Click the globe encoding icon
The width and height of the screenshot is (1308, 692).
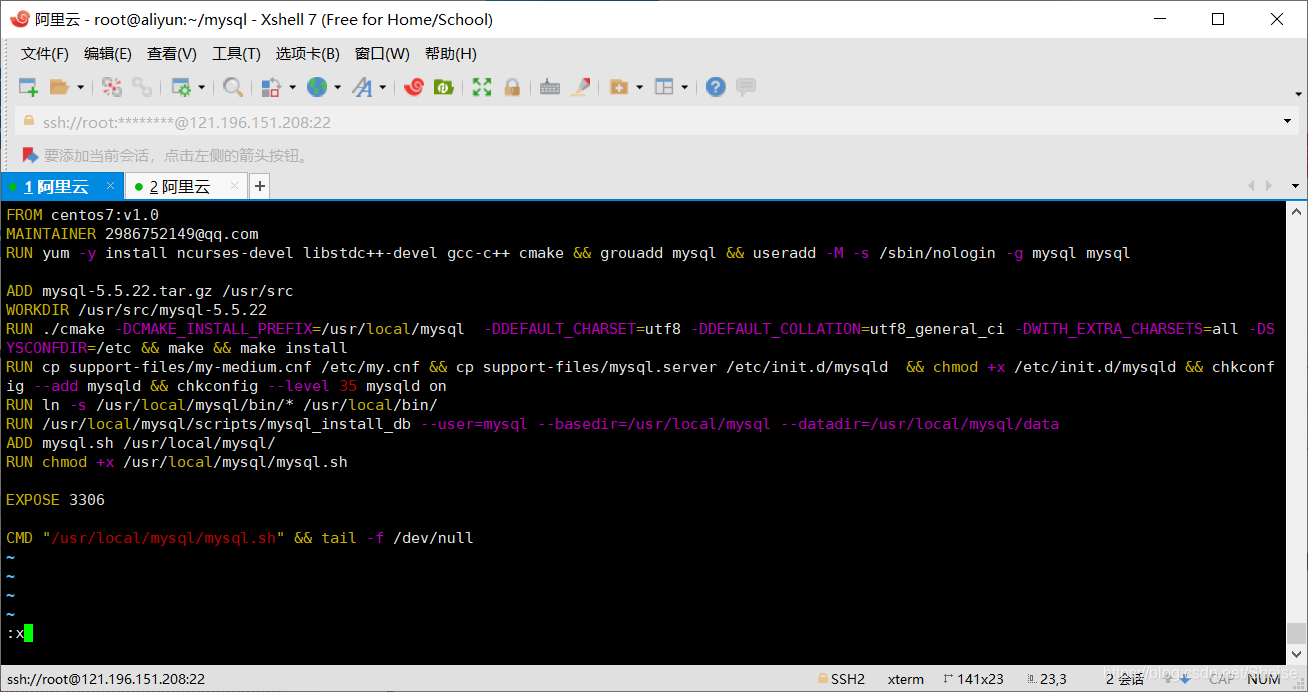(317, 87)
